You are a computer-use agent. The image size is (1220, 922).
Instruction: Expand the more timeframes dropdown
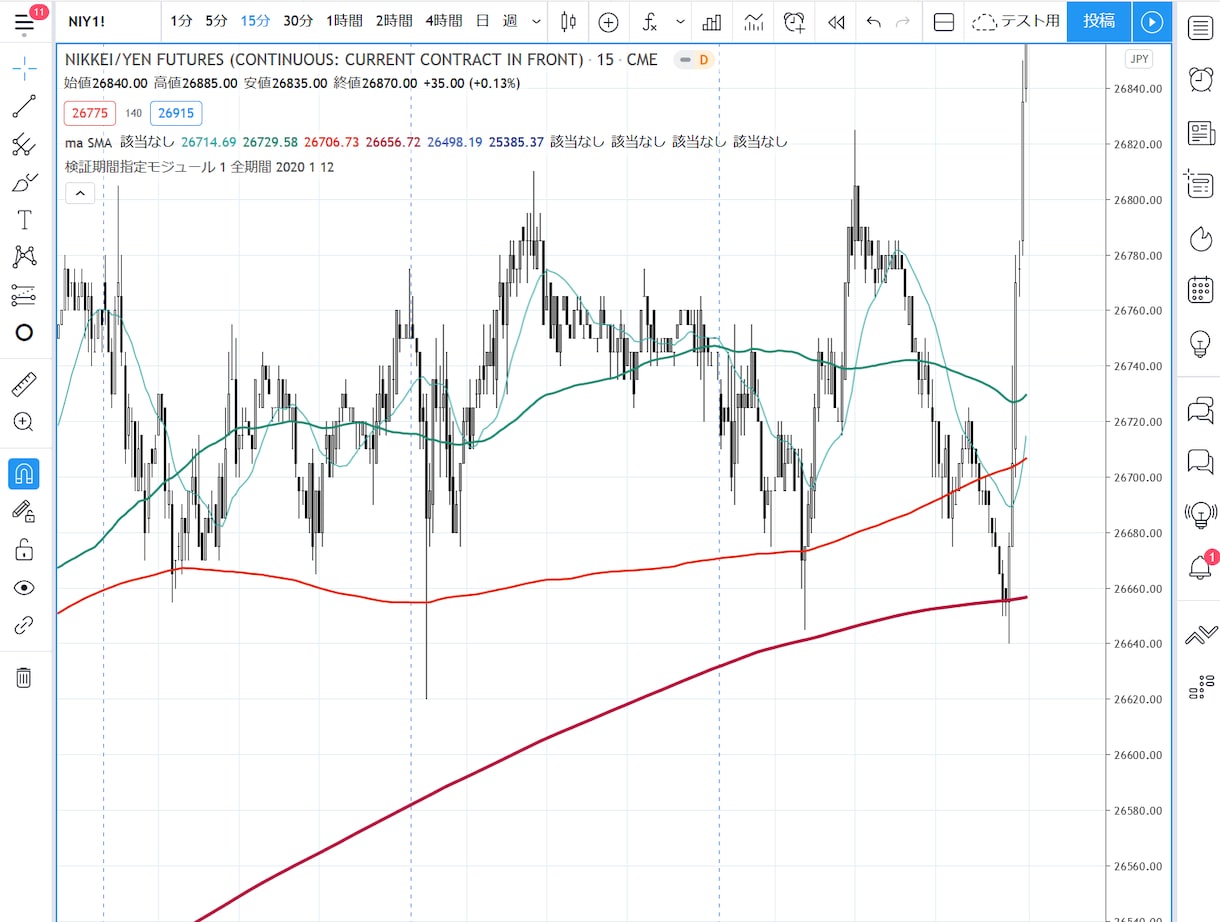tap(536, 22)
